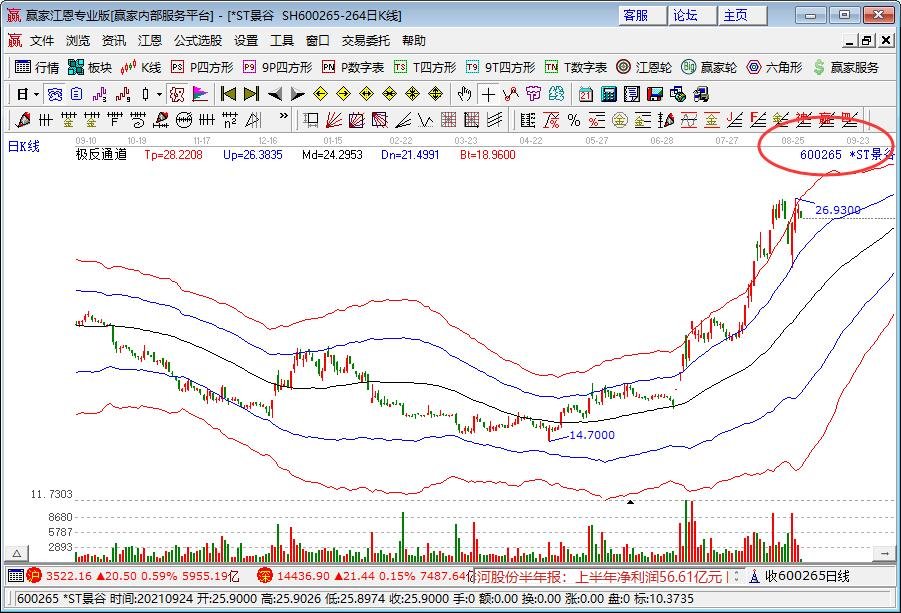Jump to first bar with skip-to-start icon

(x=228, y=94)
